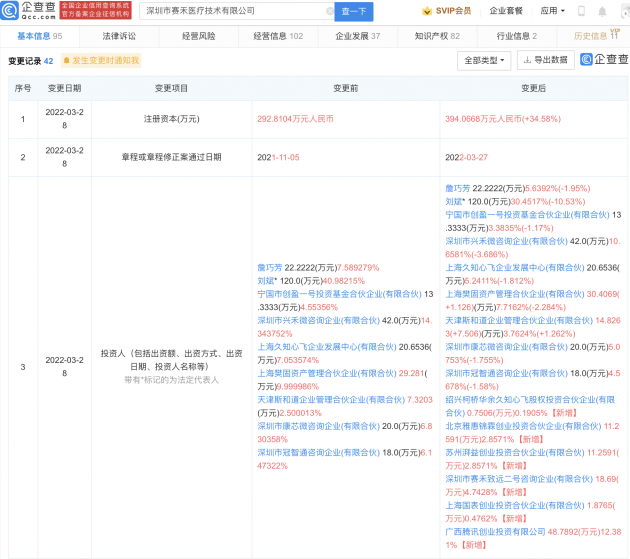Click the 导出数据 export button
This screenshot has width=630, height=559.
coord(545,60)
